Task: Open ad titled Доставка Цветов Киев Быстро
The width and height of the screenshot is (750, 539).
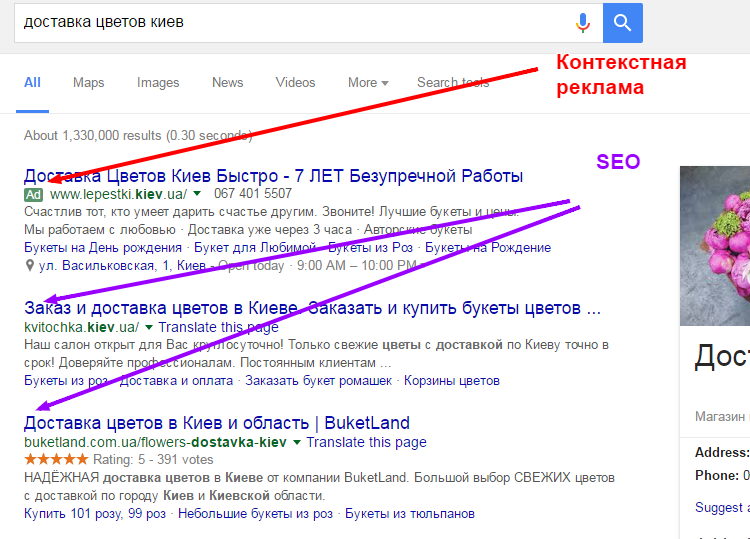Action: click(274, 176)
